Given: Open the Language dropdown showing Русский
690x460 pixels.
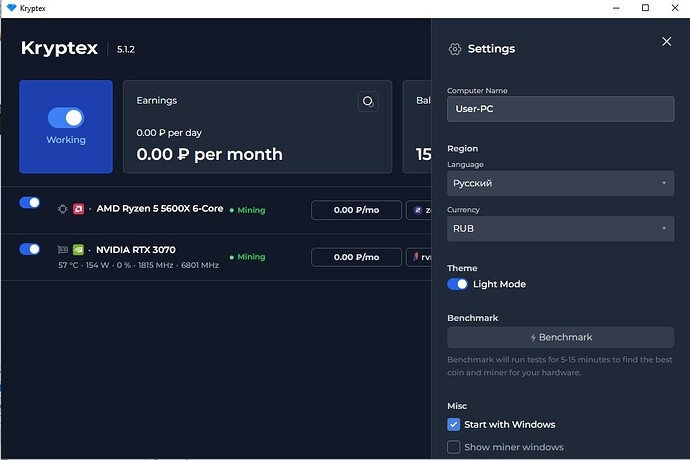Looking at the screenshot, I should [x=560, y=183].
